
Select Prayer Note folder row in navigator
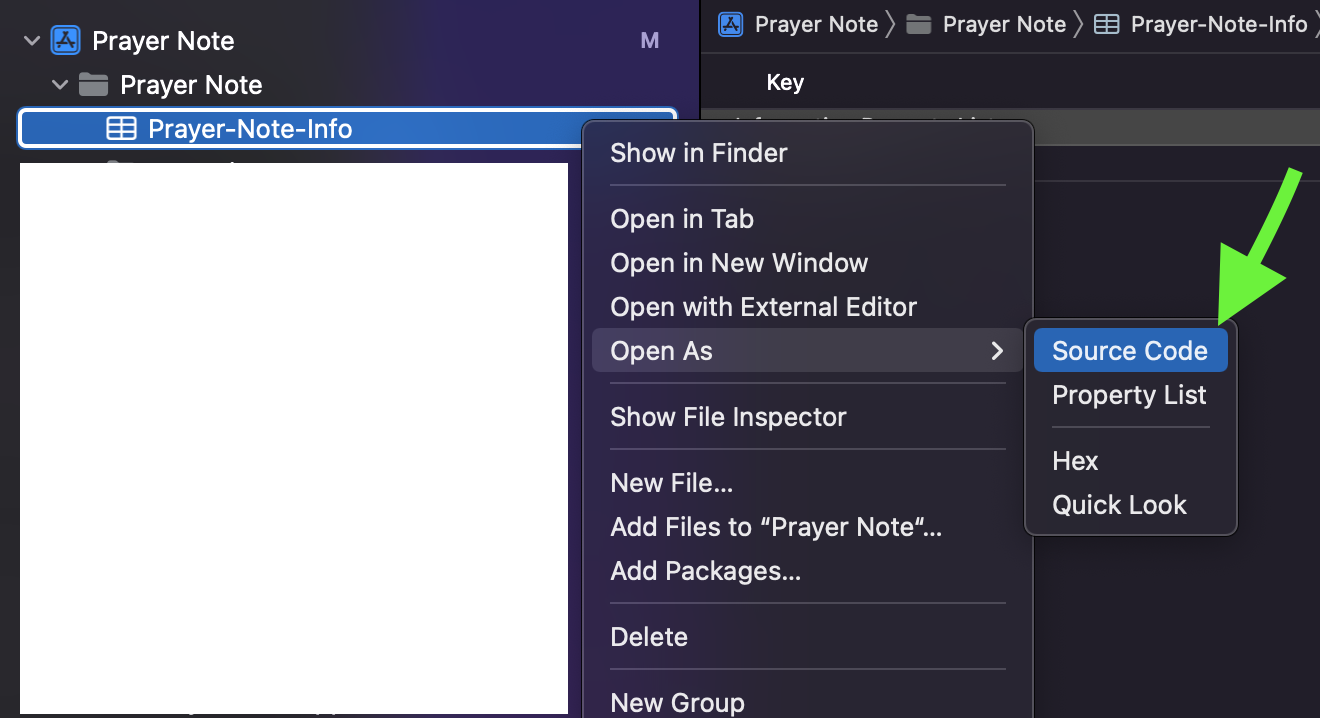(x=348, y=85)
